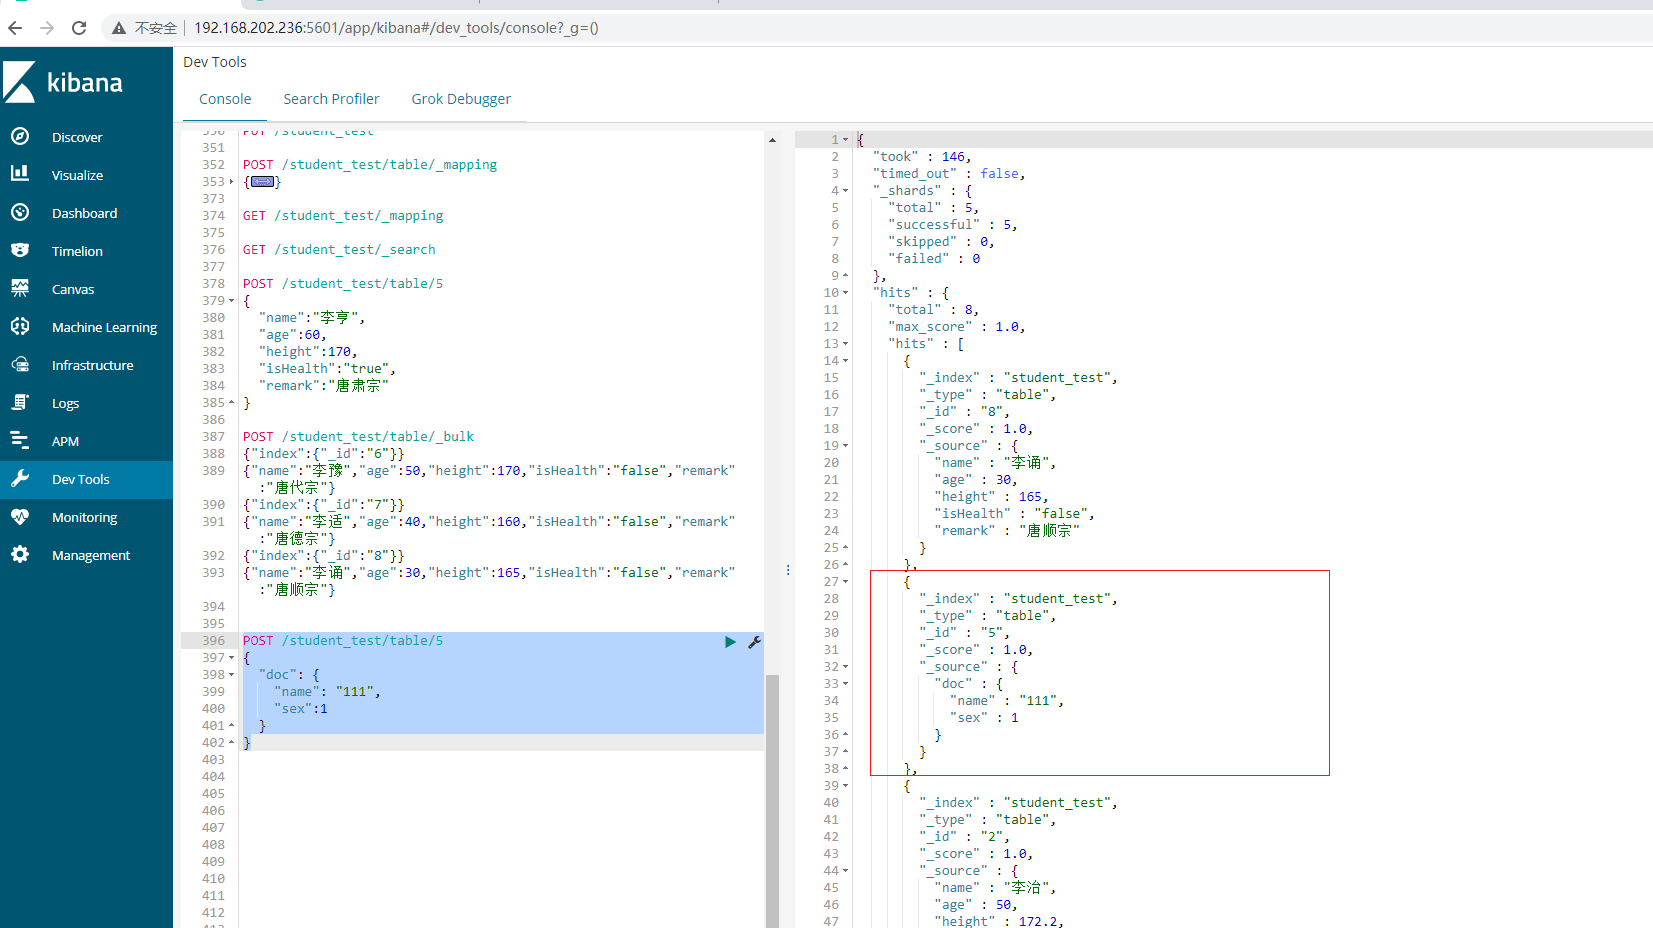Collapse doc block at line 398

click(x=232, y=675)
